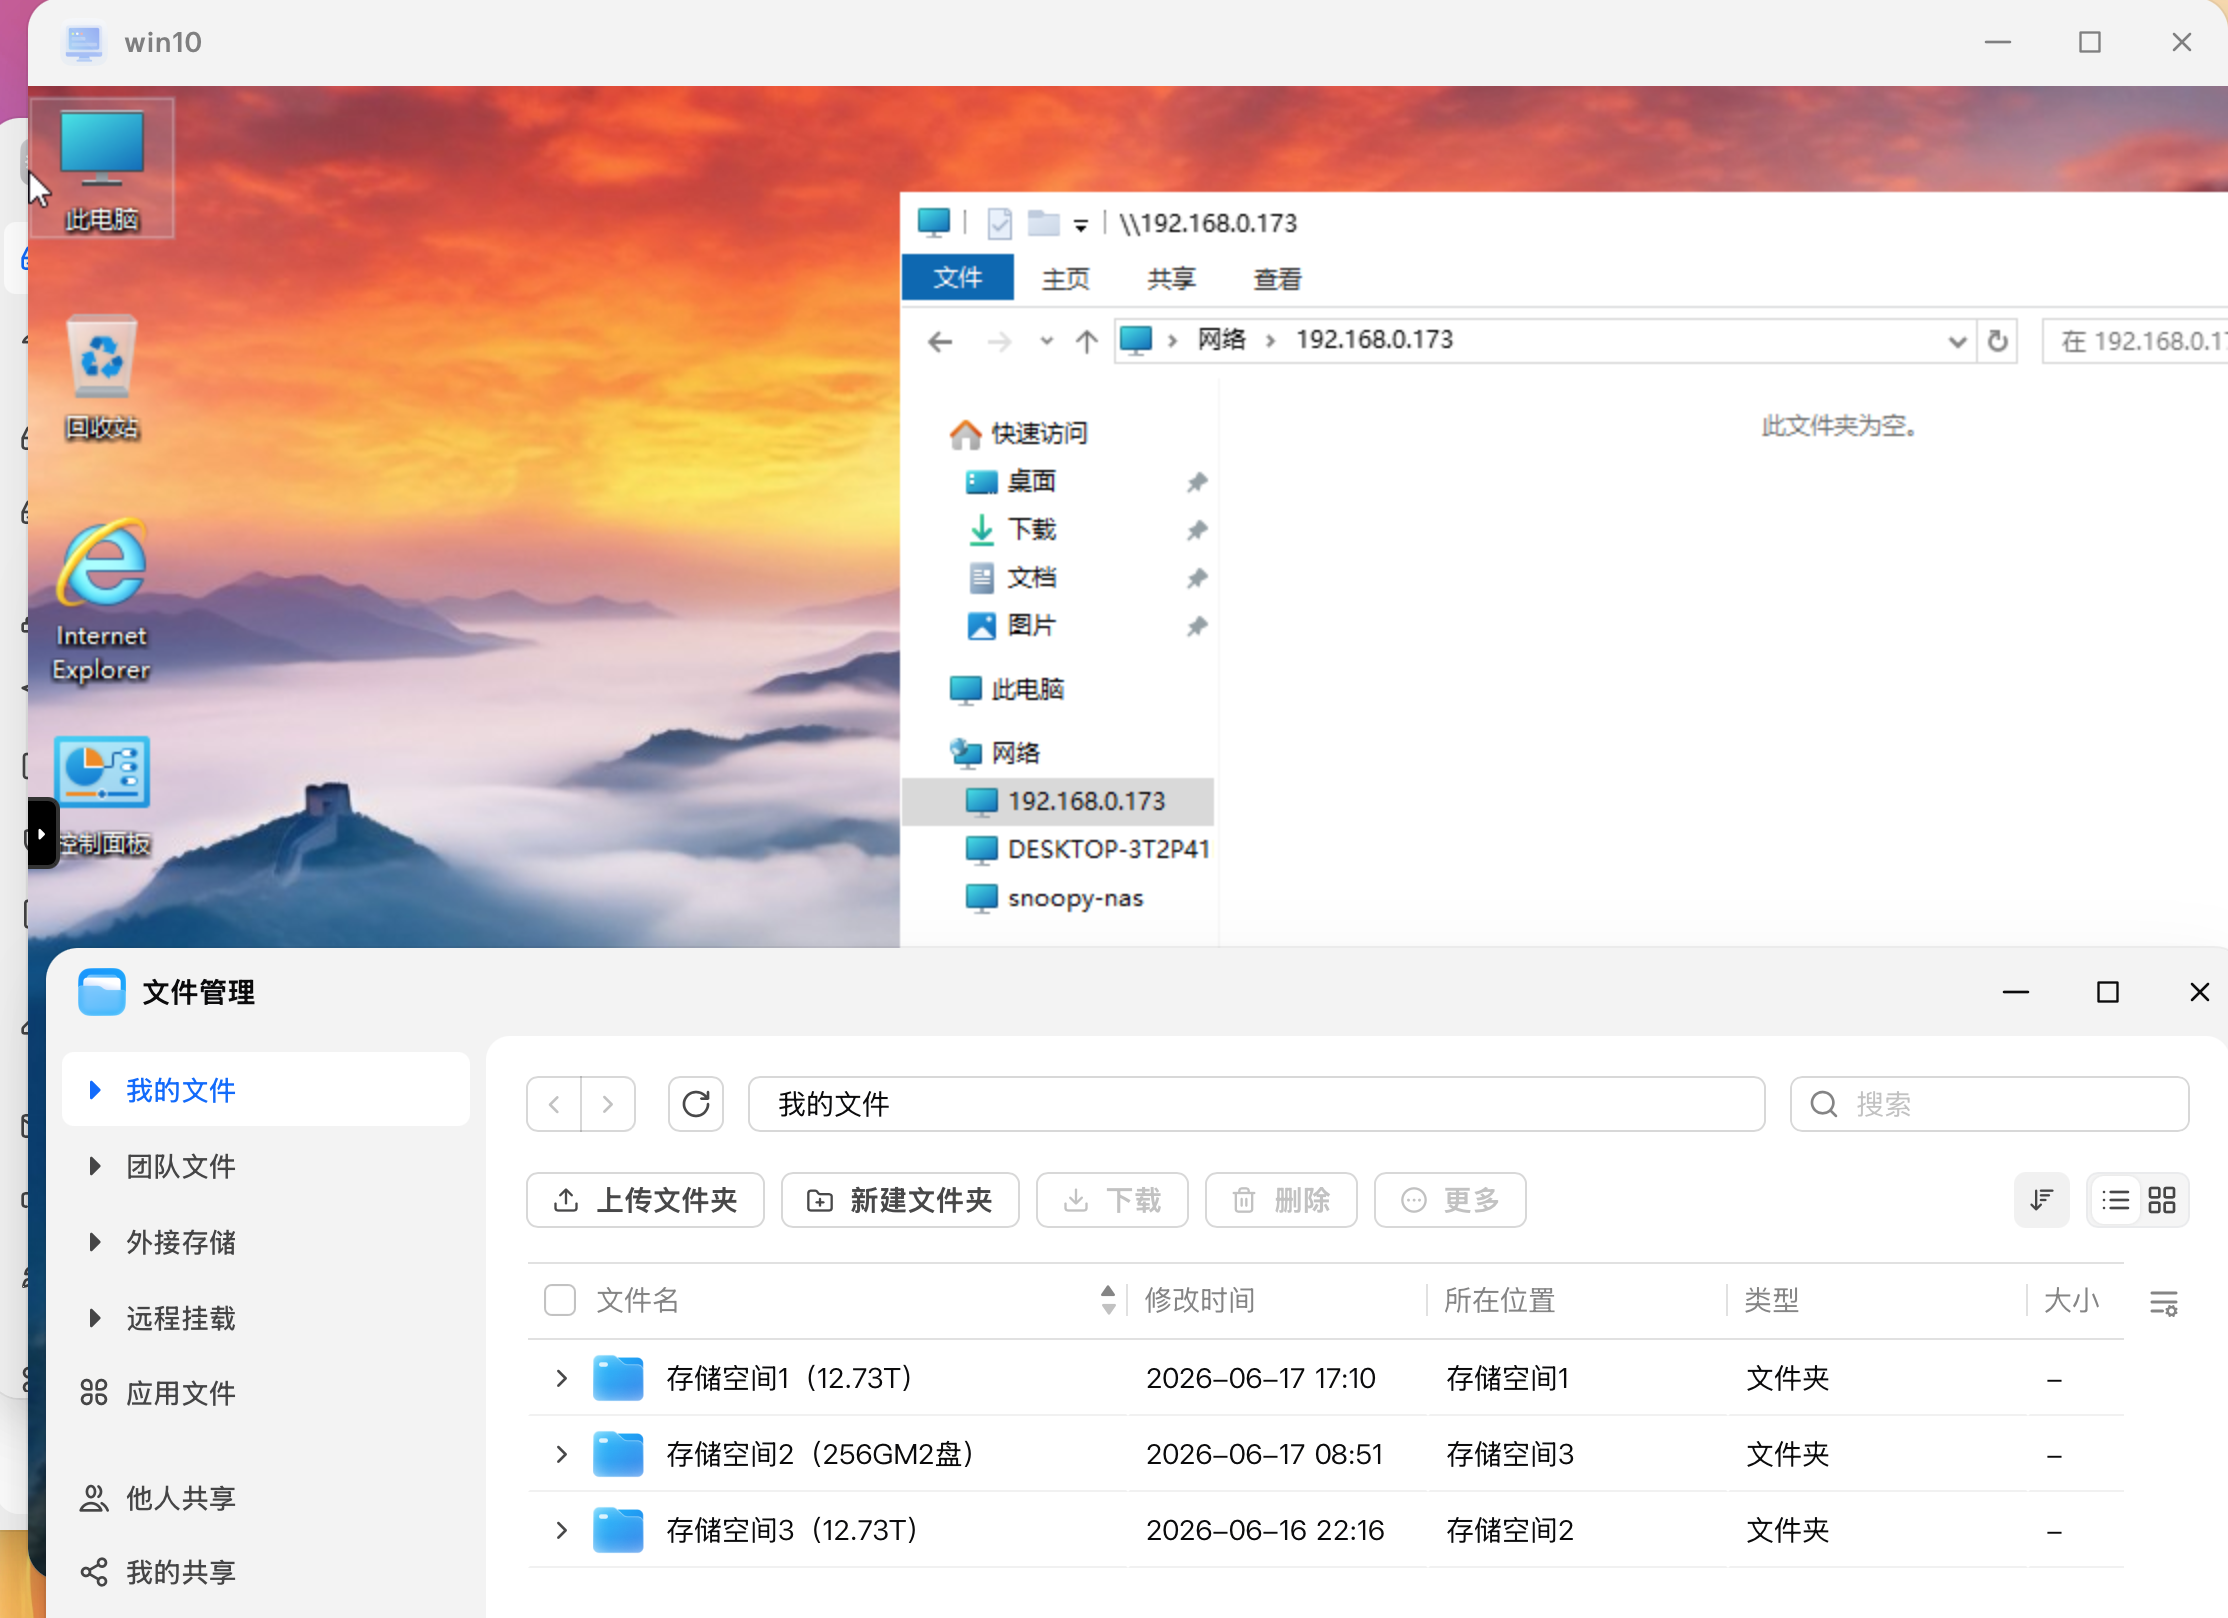Click the 搜索 search field
Image resolution: width=2228 pixels, height=1618 pixels.
click(1990, 1104)
